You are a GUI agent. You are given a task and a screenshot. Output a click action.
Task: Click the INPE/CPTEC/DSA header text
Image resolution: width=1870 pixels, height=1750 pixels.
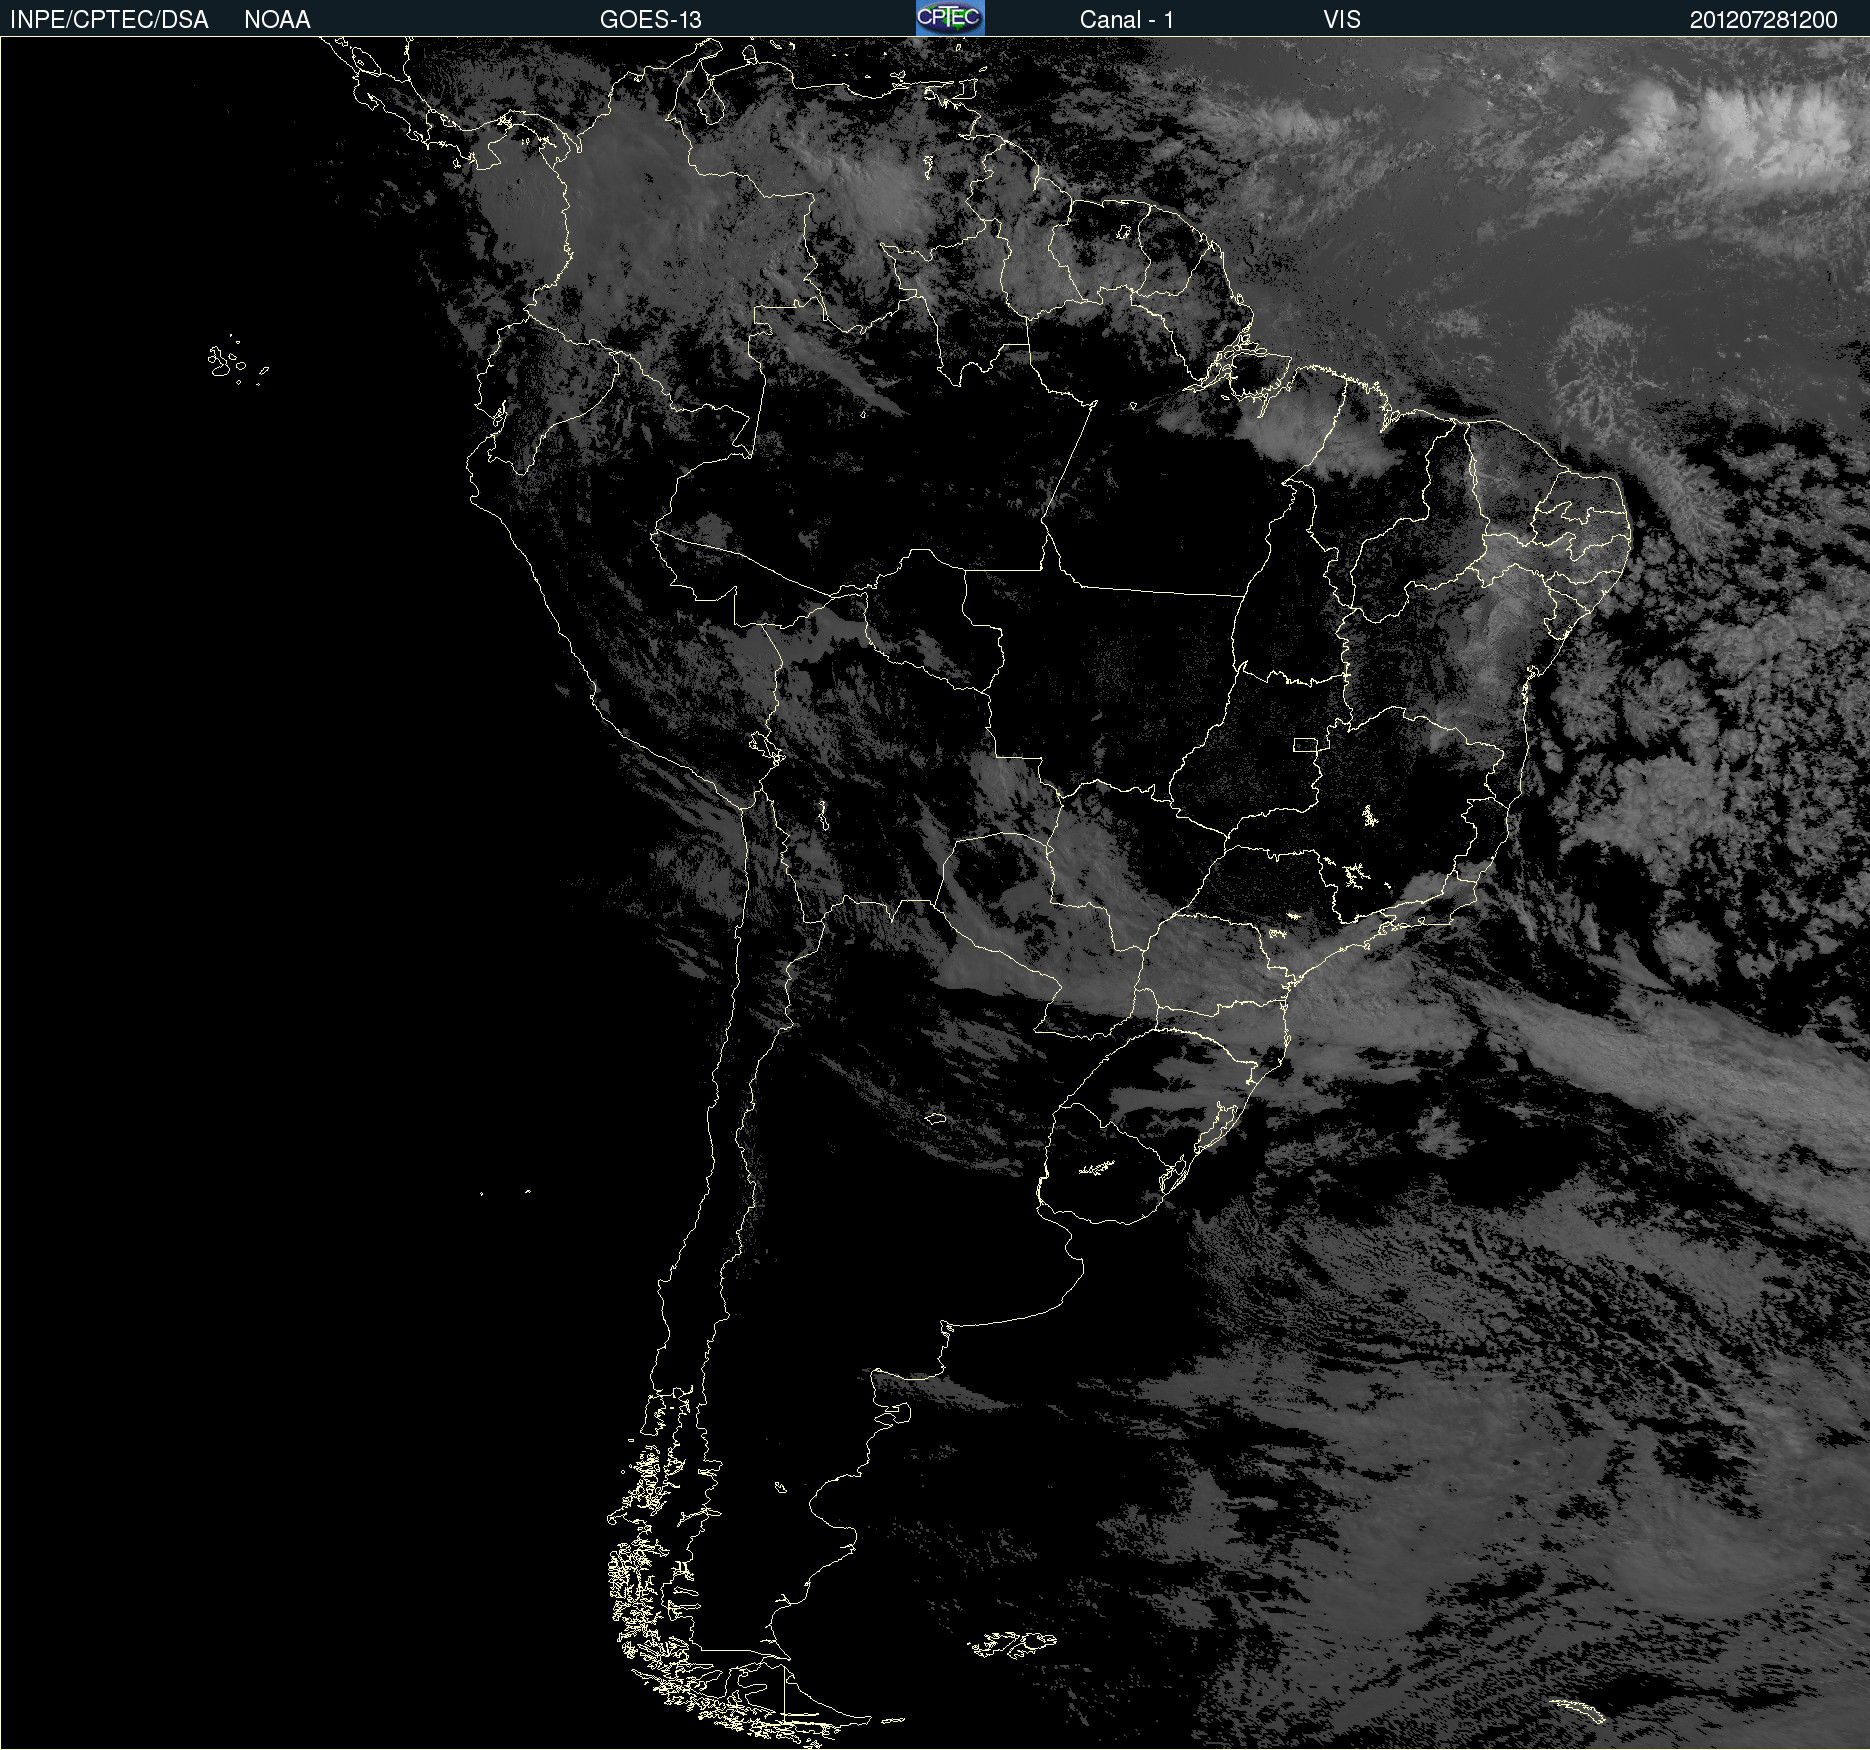point(109,20)
